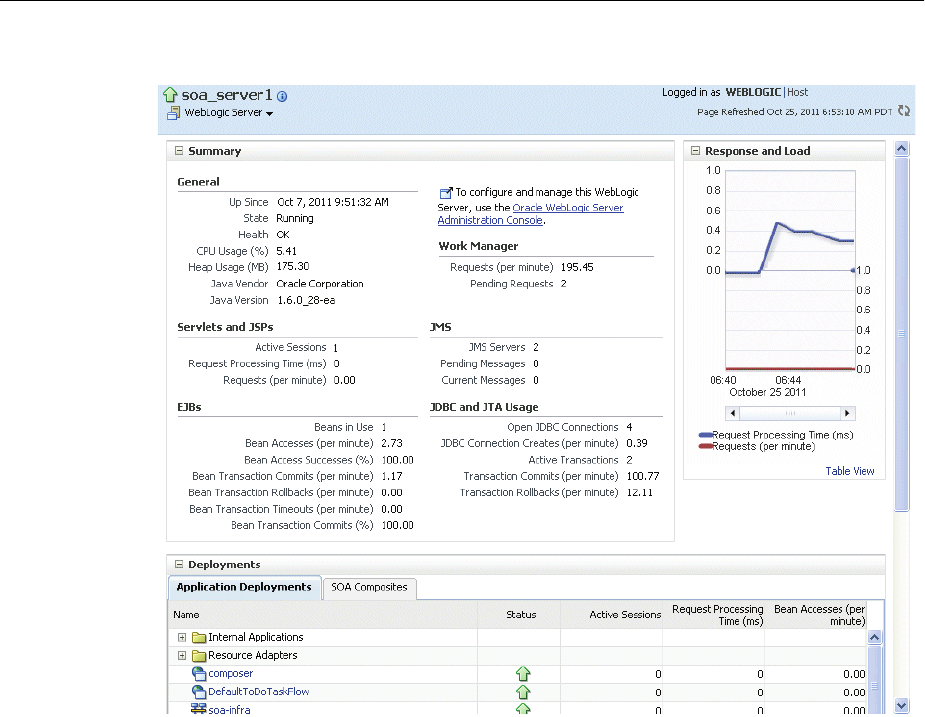Open the Table View link
Screen dimensions: 925x717
[850, 471]
